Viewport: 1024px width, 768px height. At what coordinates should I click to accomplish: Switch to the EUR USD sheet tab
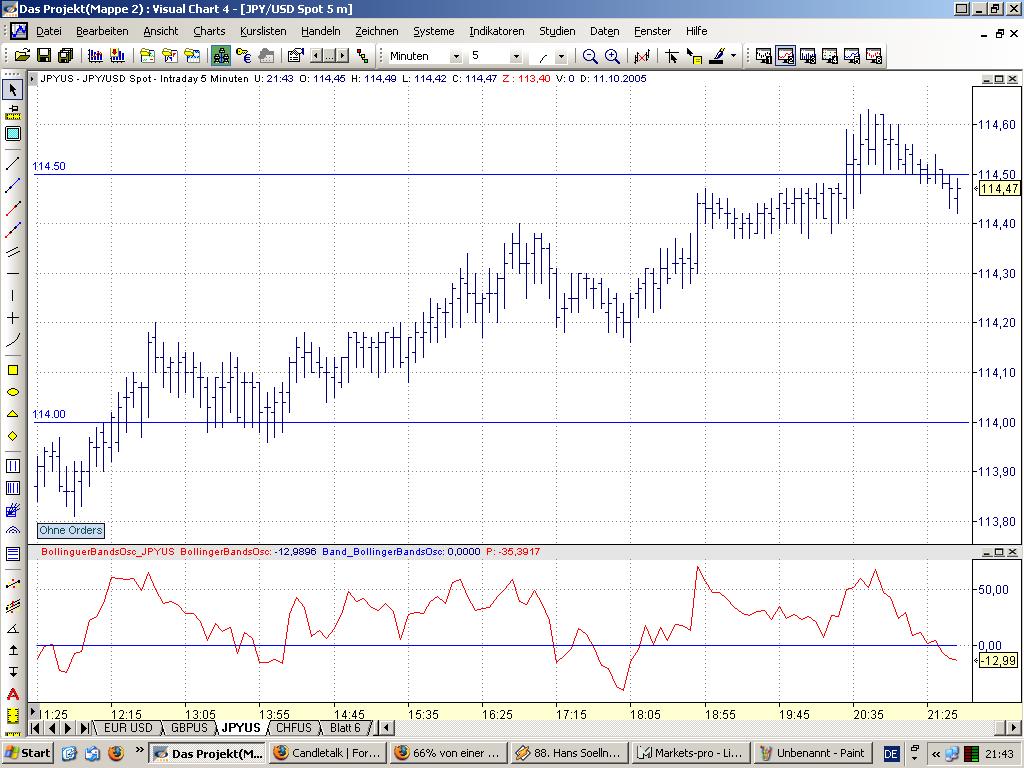point(128,728)
